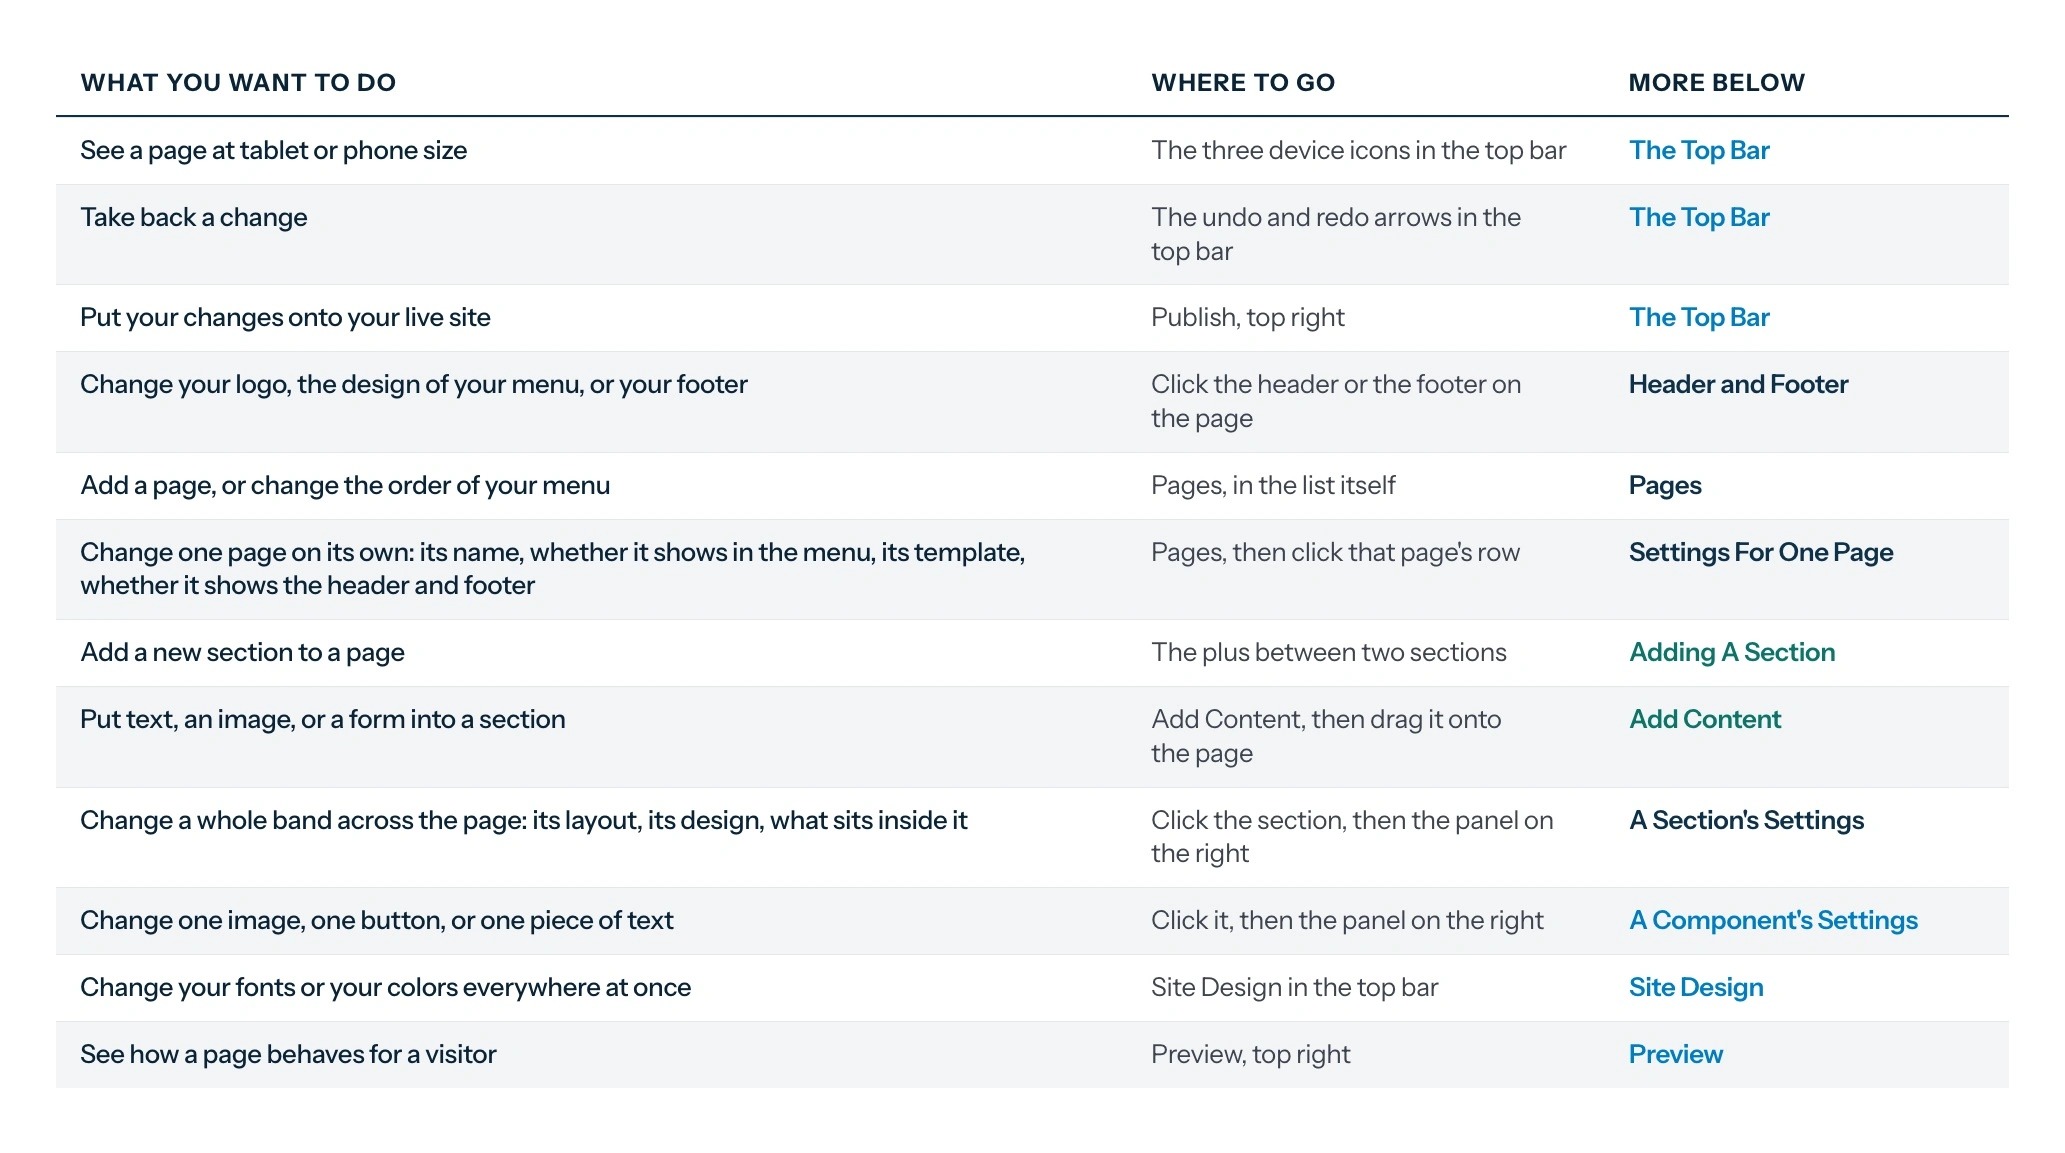Select 'Add a new section to a page' row
Image resolution: width=2065 pixels, height=1153 pixels.
[x=1032, y=652]
